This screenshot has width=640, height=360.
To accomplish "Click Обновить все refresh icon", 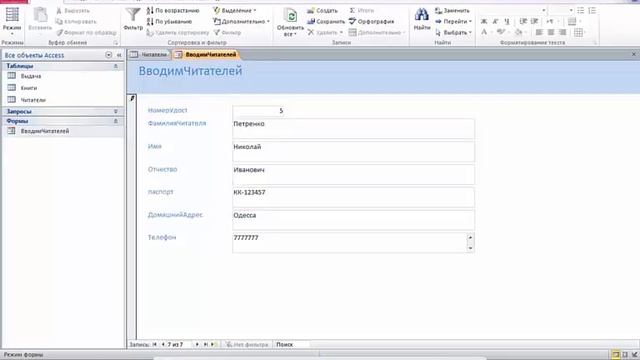I will pos(290,22).
